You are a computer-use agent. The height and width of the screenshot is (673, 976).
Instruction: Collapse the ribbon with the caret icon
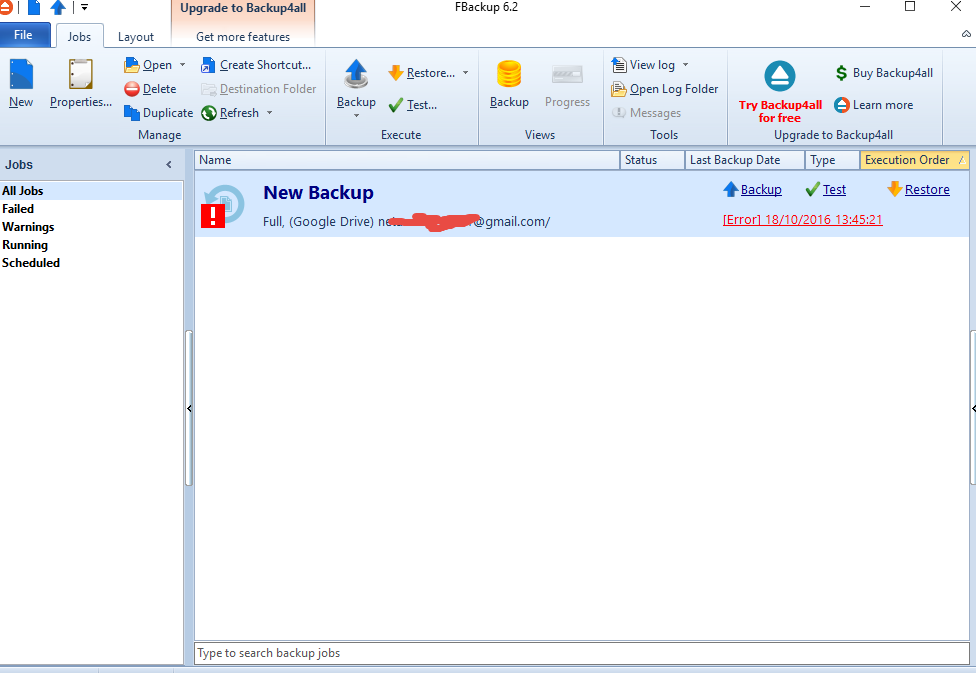pos(966,34)
